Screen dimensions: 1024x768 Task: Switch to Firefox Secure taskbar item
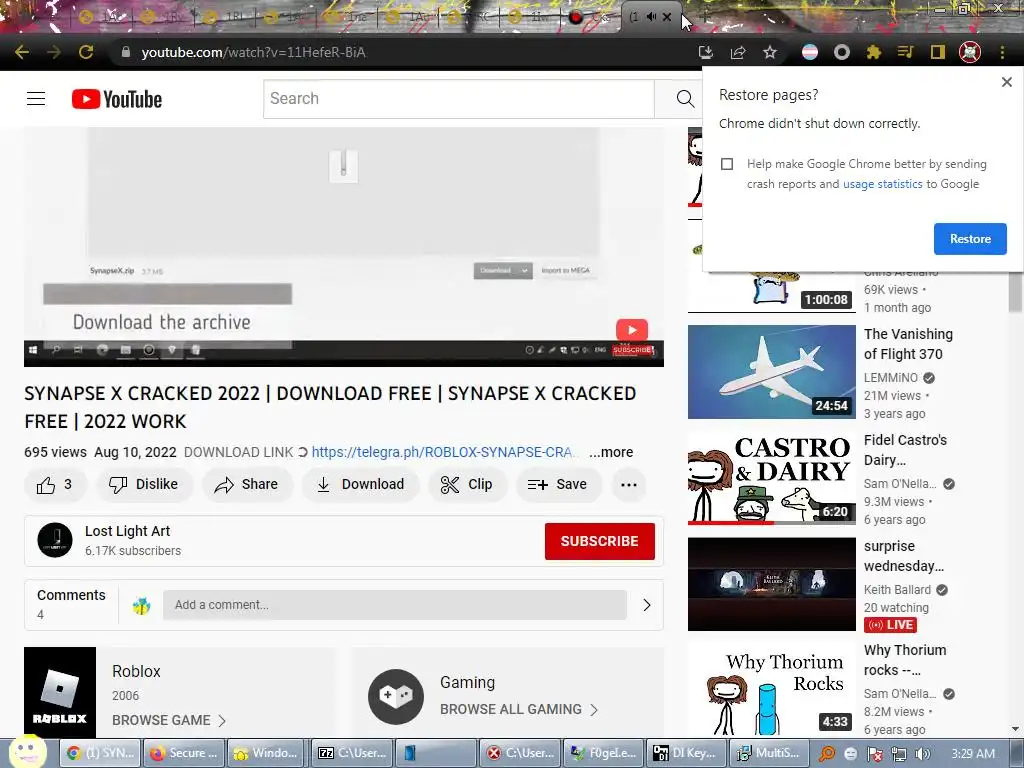click(184, 753)
